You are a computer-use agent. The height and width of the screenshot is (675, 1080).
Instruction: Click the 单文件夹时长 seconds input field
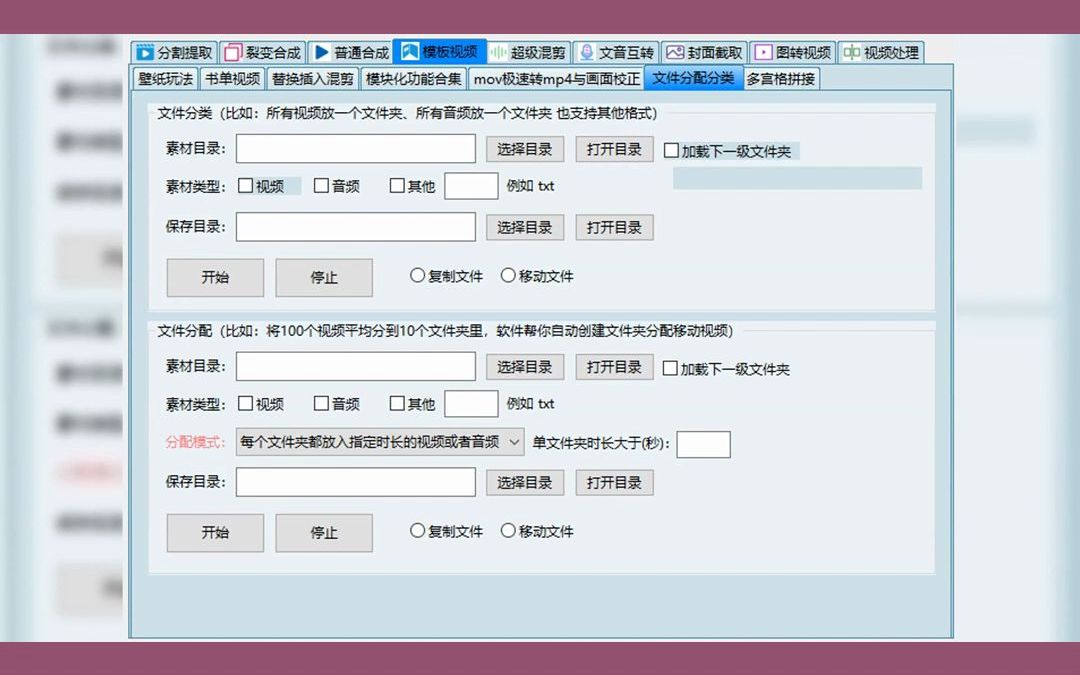tap(703, 444)
